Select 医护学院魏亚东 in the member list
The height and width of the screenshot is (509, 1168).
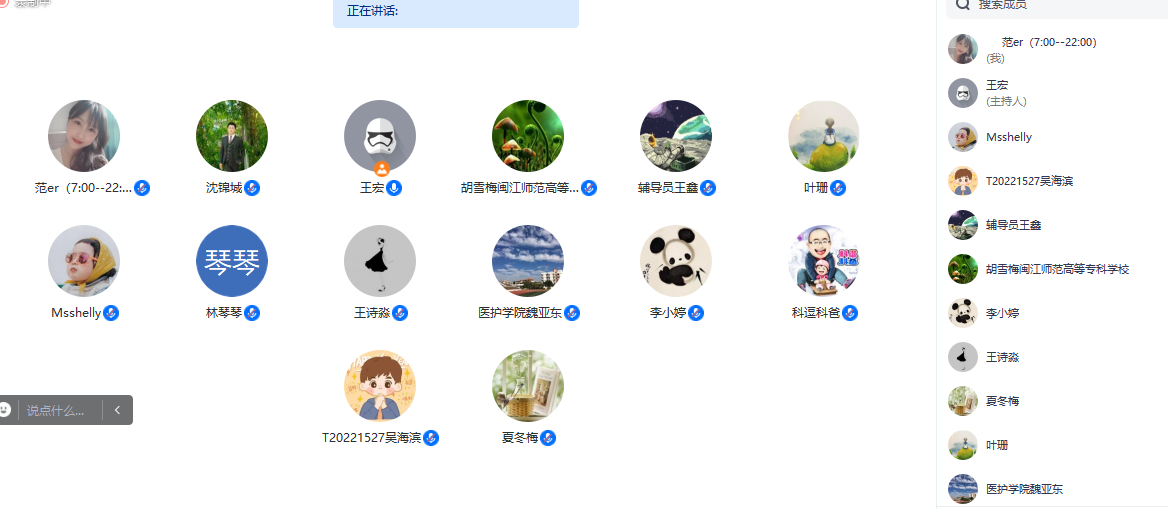click(1052, 489)
